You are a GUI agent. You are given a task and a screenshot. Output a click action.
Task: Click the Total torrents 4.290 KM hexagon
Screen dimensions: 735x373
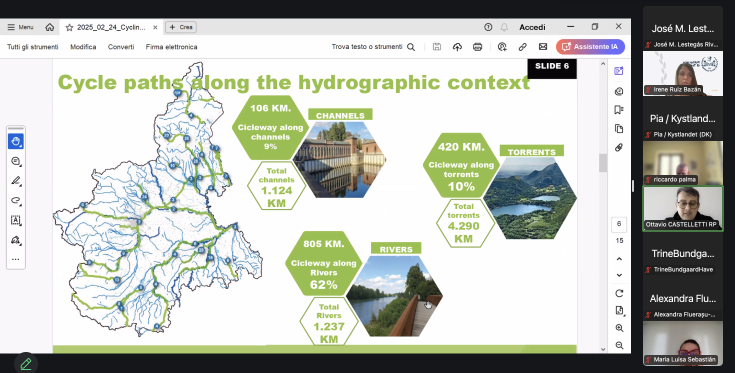[x=464, y=223]
